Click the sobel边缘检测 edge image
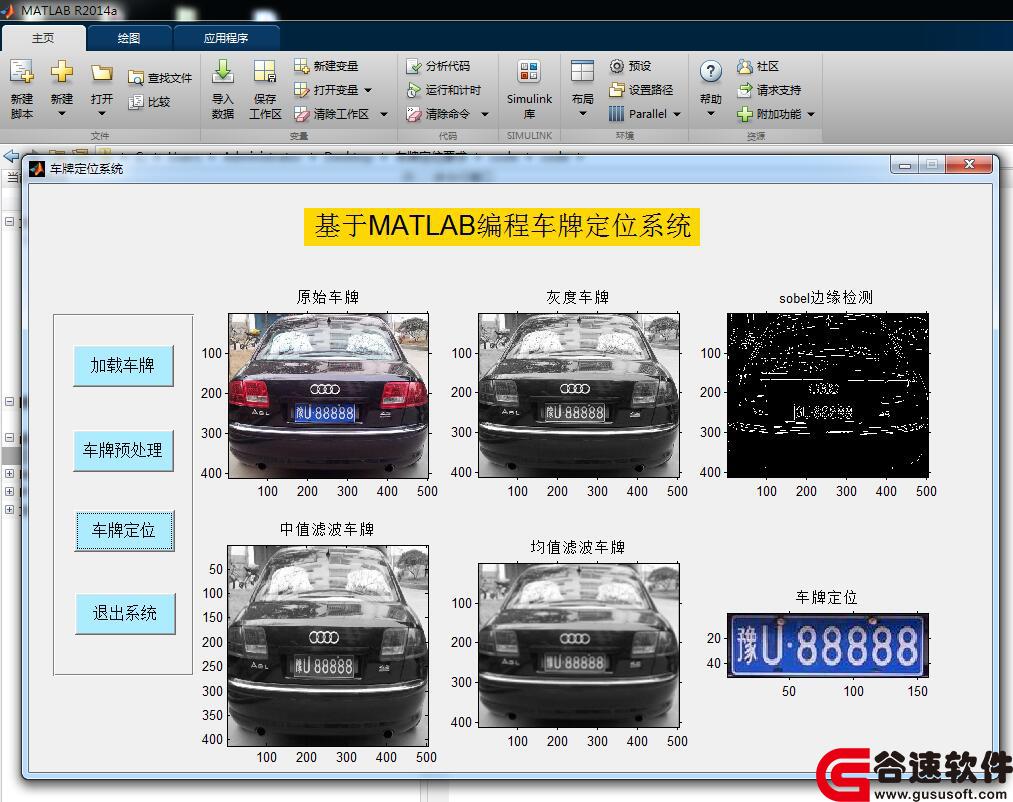Image resolution: width=1013 pixels, height=802 pixels. (828, 396)
